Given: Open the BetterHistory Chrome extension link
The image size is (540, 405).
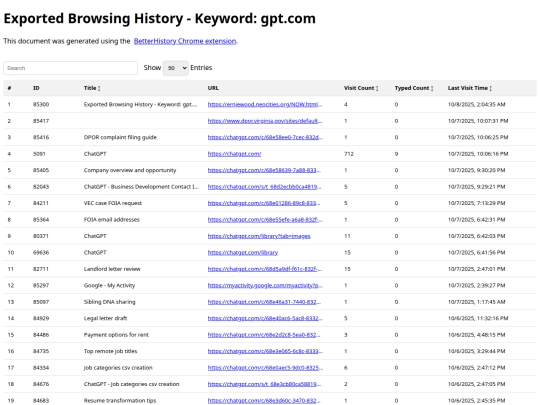Looking at the screenshot, I should [185, 41].
